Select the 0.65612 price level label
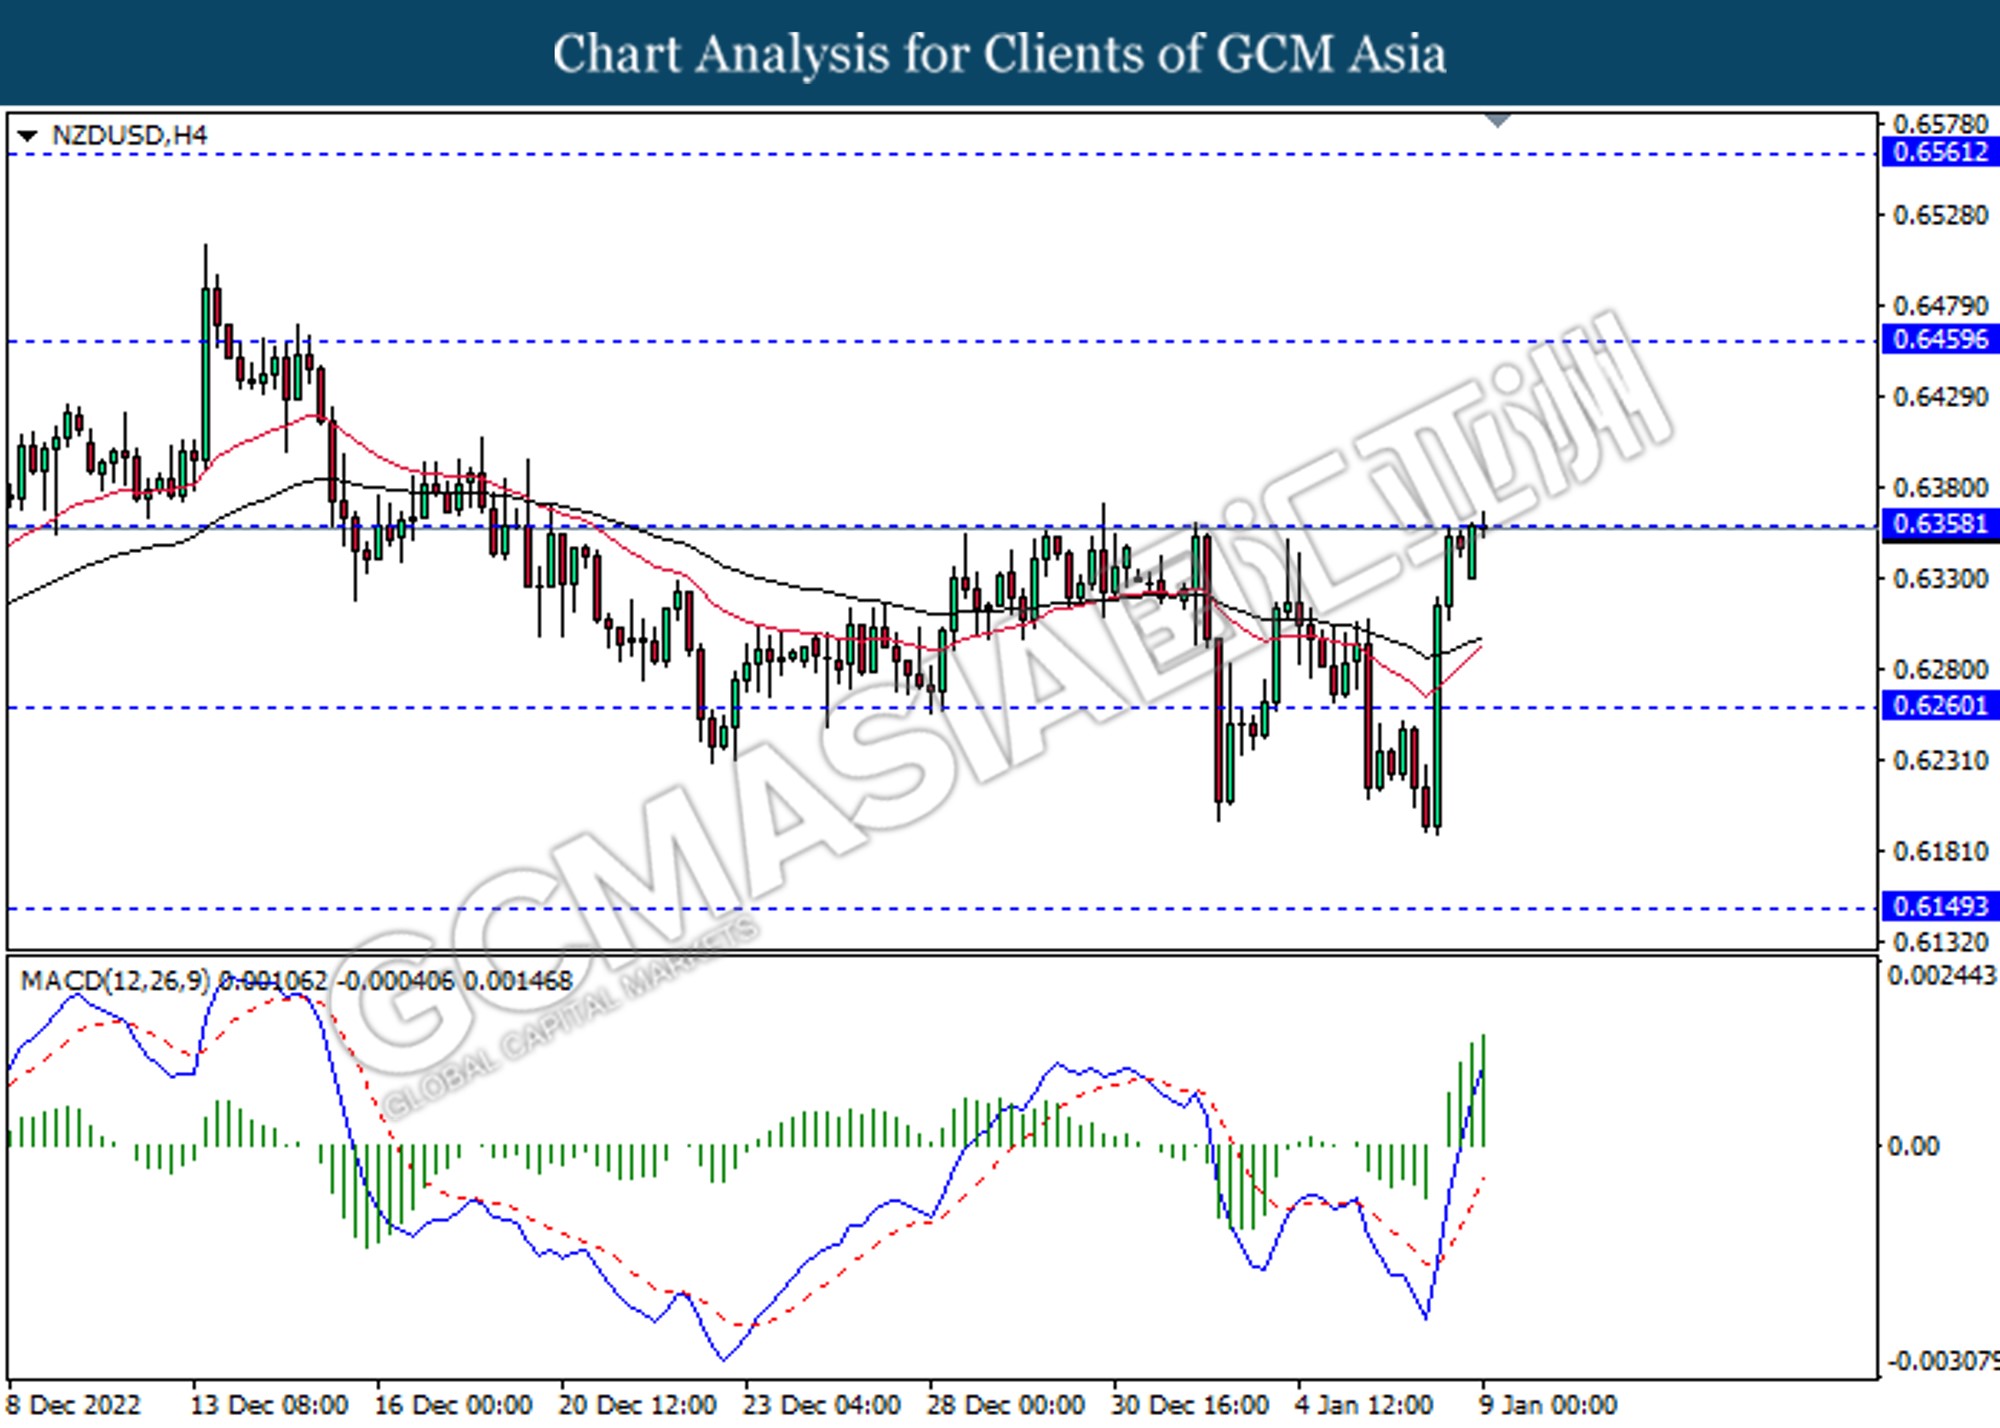 (1940, 152)
